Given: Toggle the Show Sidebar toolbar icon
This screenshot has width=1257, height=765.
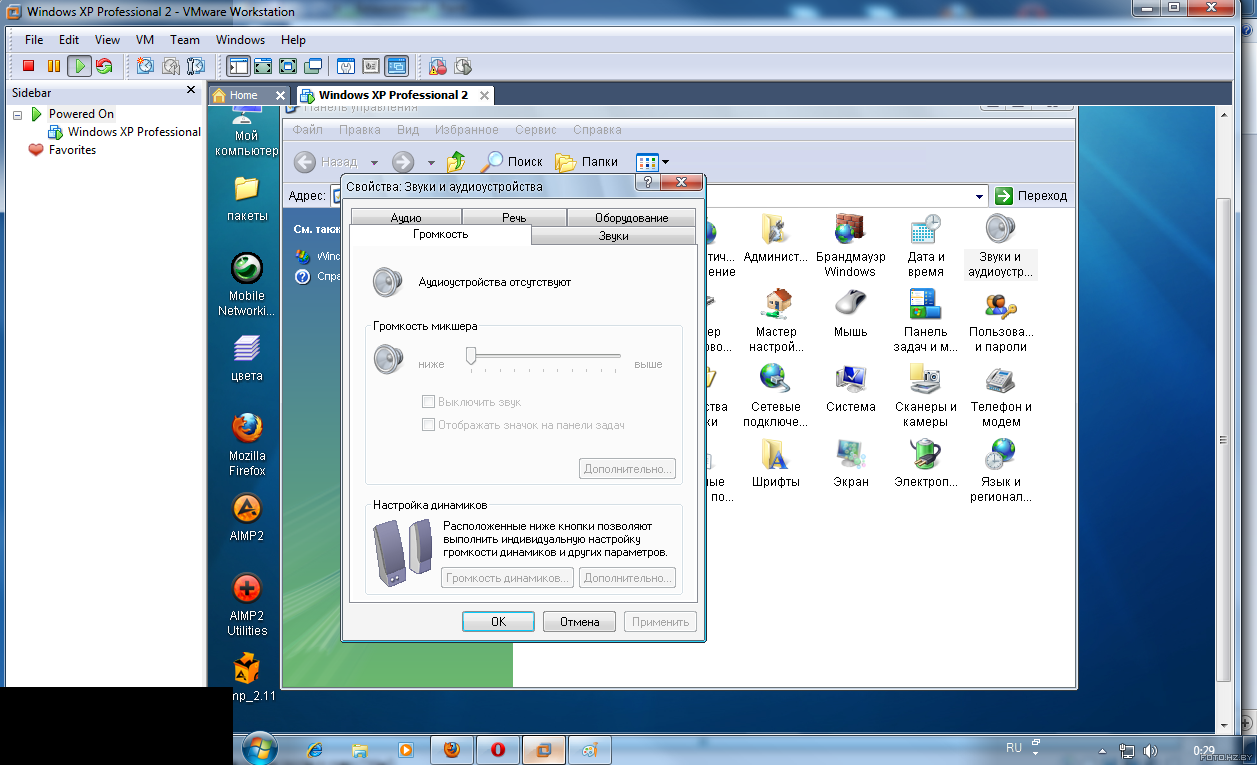Looking at the screenshot, I should point(238,66).
